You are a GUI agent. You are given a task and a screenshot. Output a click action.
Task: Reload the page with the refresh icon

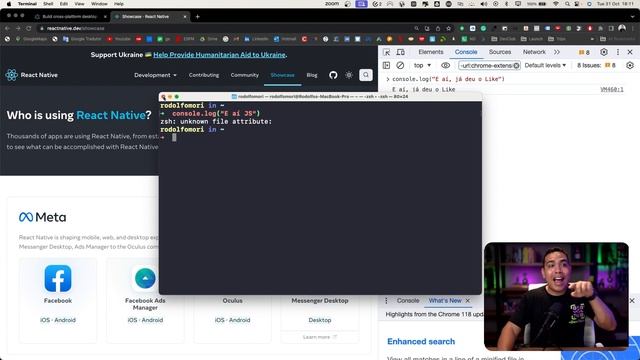click(x=29, y=28)
